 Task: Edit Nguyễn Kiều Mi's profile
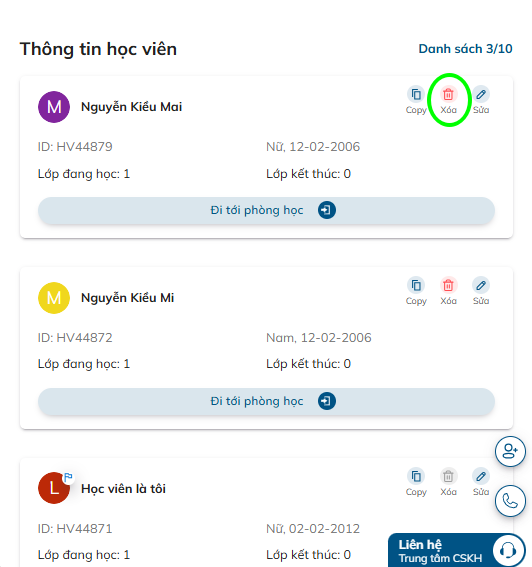tap(481, 291)
